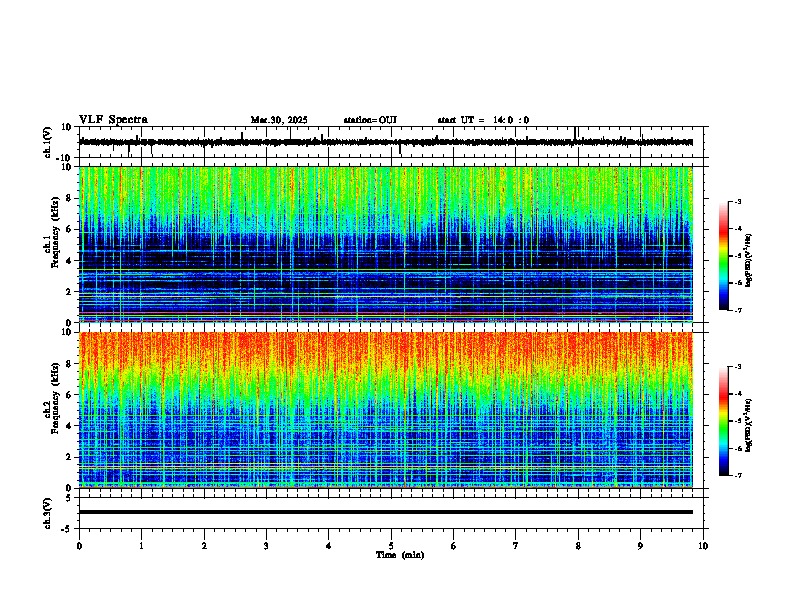Click the "-7" label on ch.2 colorbar
This screenshot has width=792, height=612.
coord(737,476)
